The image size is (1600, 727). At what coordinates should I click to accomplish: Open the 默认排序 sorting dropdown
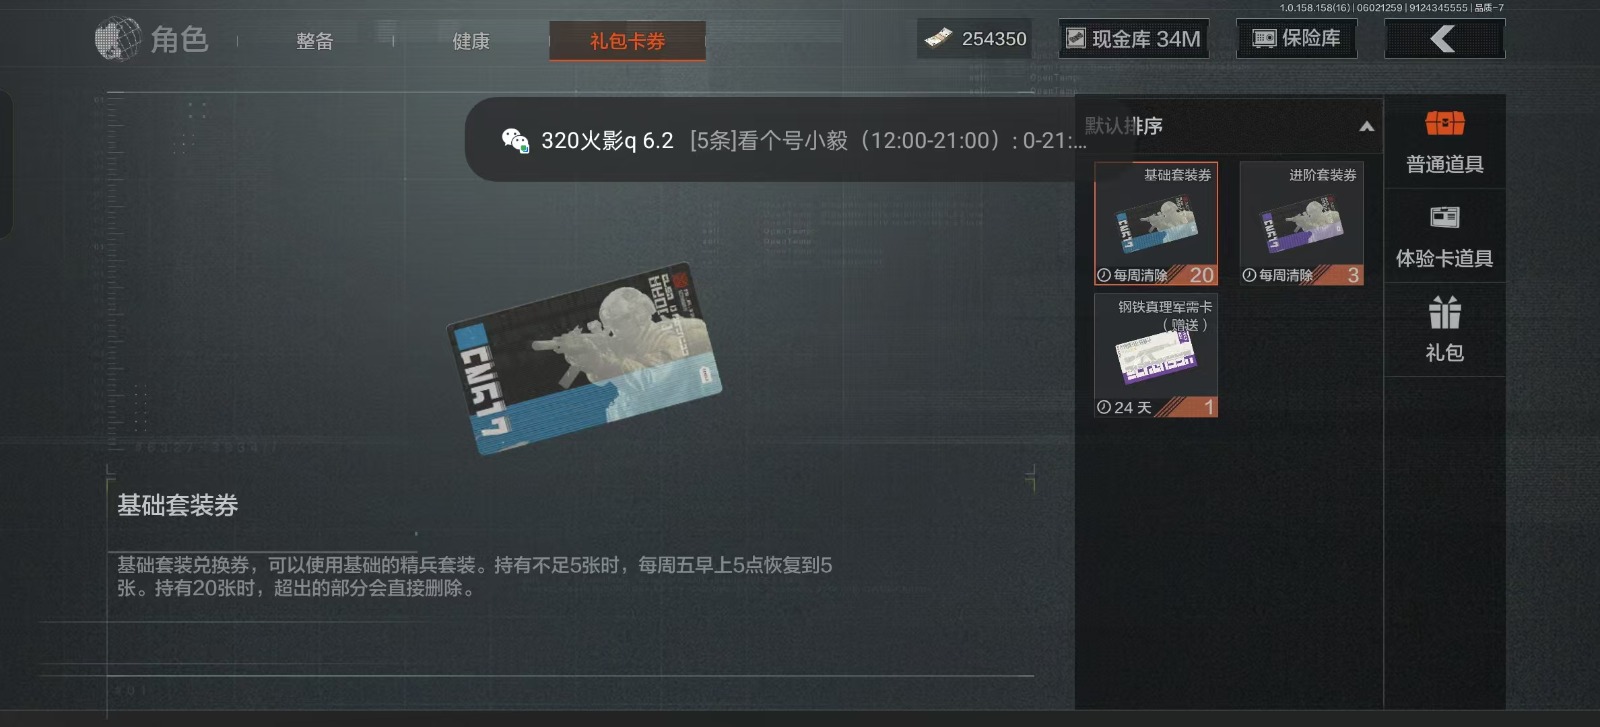pyautogui.click(x=1229, y=126)
